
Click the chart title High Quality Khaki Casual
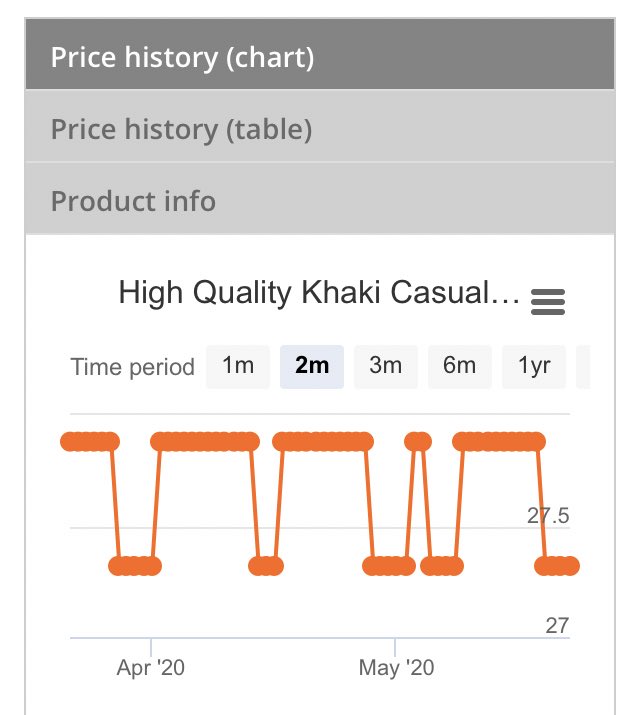319,292
